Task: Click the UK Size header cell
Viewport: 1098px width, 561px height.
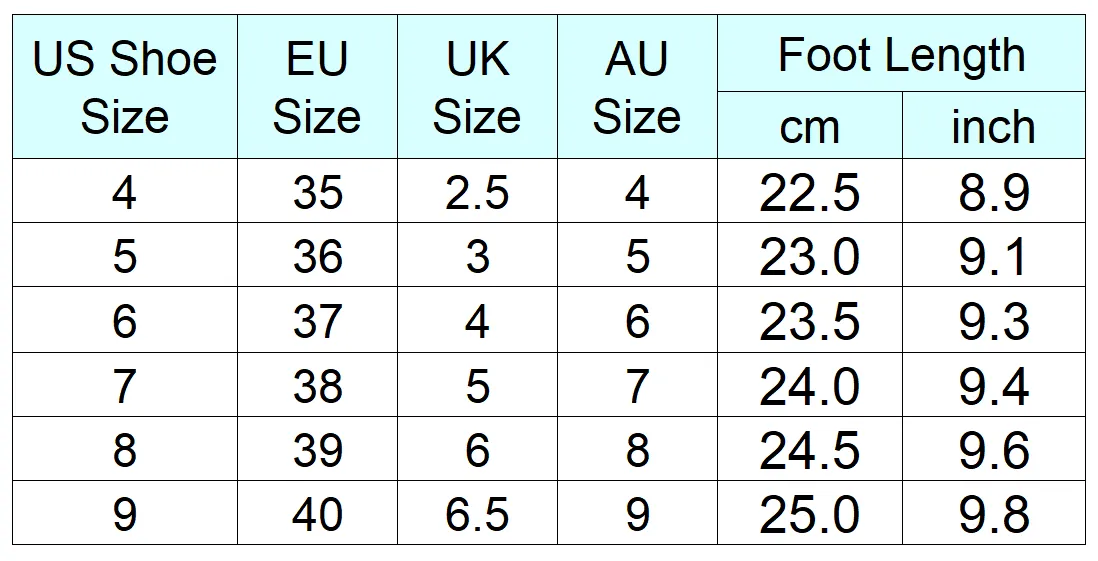Action: tap(477, 87)
